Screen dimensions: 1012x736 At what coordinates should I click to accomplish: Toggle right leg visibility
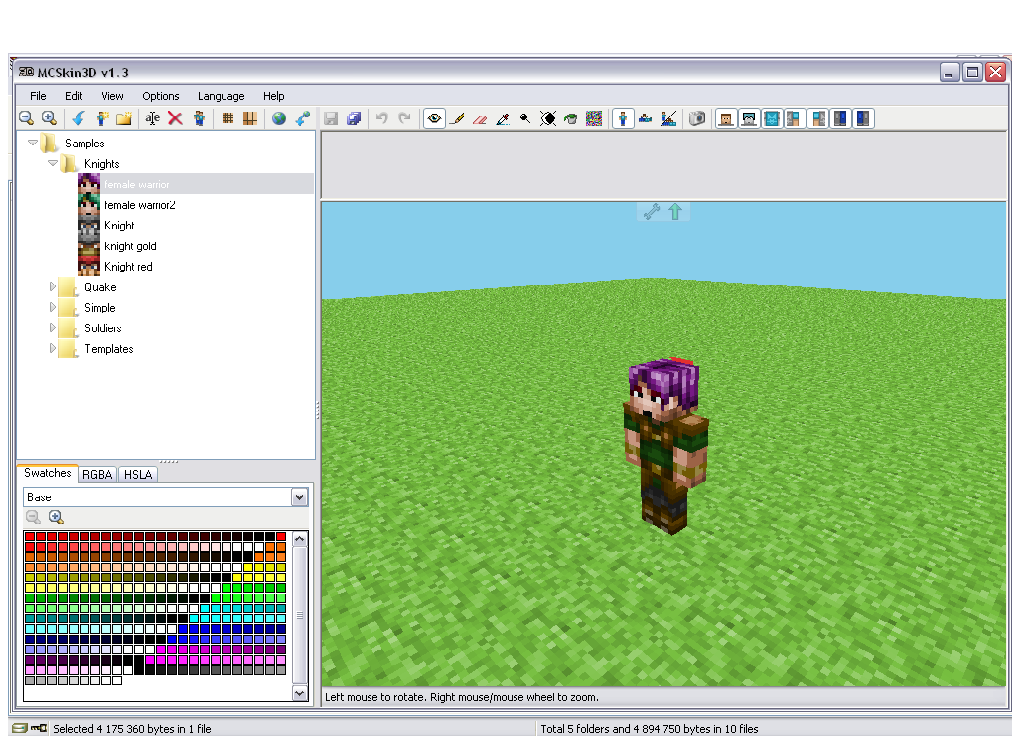click(x=863, y=118)
